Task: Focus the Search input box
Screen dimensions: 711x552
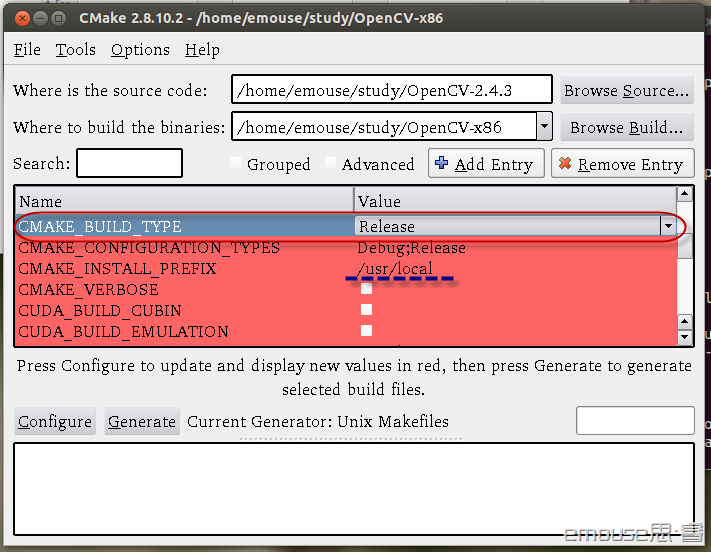Action: click(x=130, y=163)
